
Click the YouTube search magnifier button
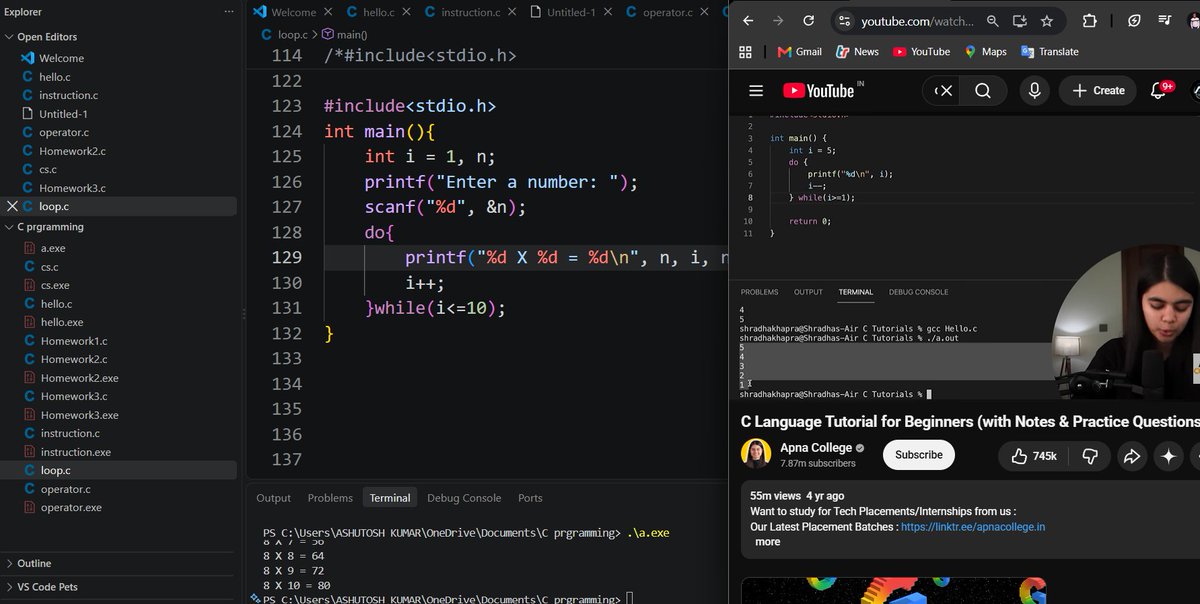tap(983, 91)
